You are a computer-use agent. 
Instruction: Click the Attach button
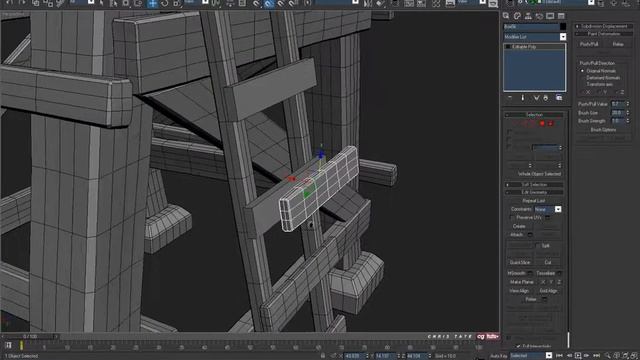tap(517, 235)
